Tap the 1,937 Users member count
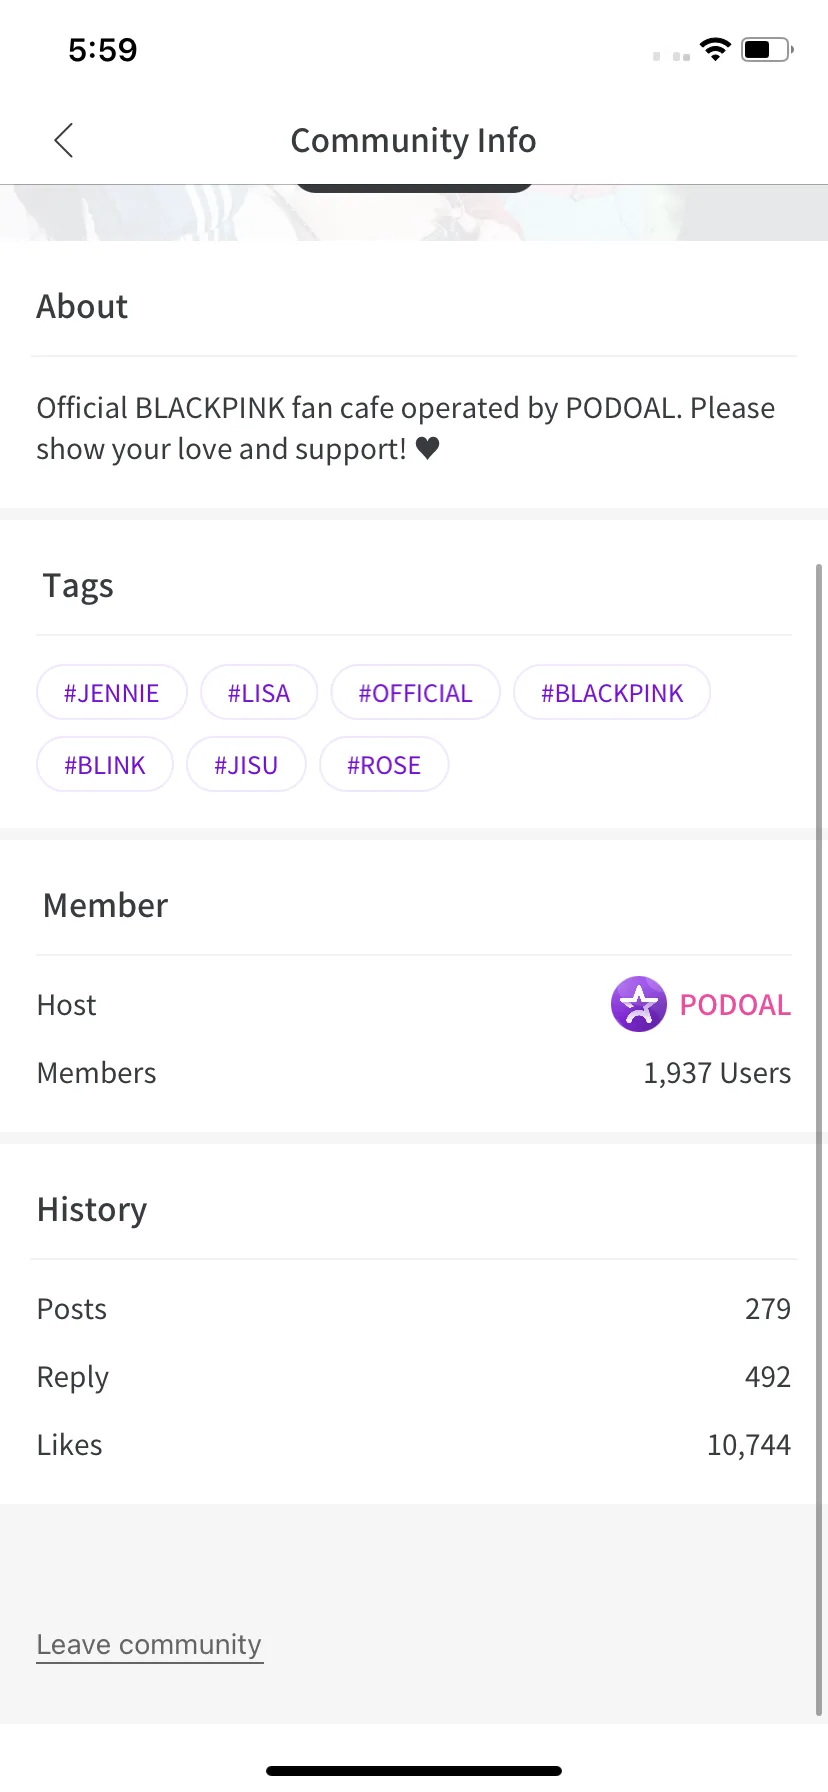Viewport: 828px width, 1792px height. (716, 1073)
